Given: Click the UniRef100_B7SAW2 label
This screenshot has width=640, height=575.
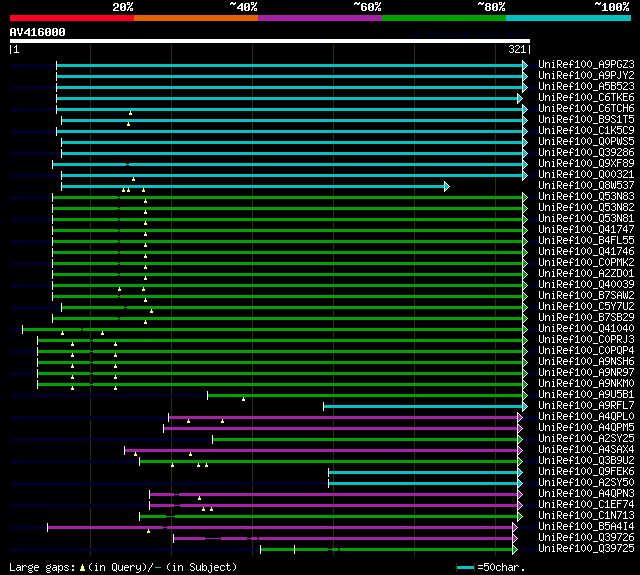Looking at the screenshot, I should pyautogui.click(x=586, y=296).
